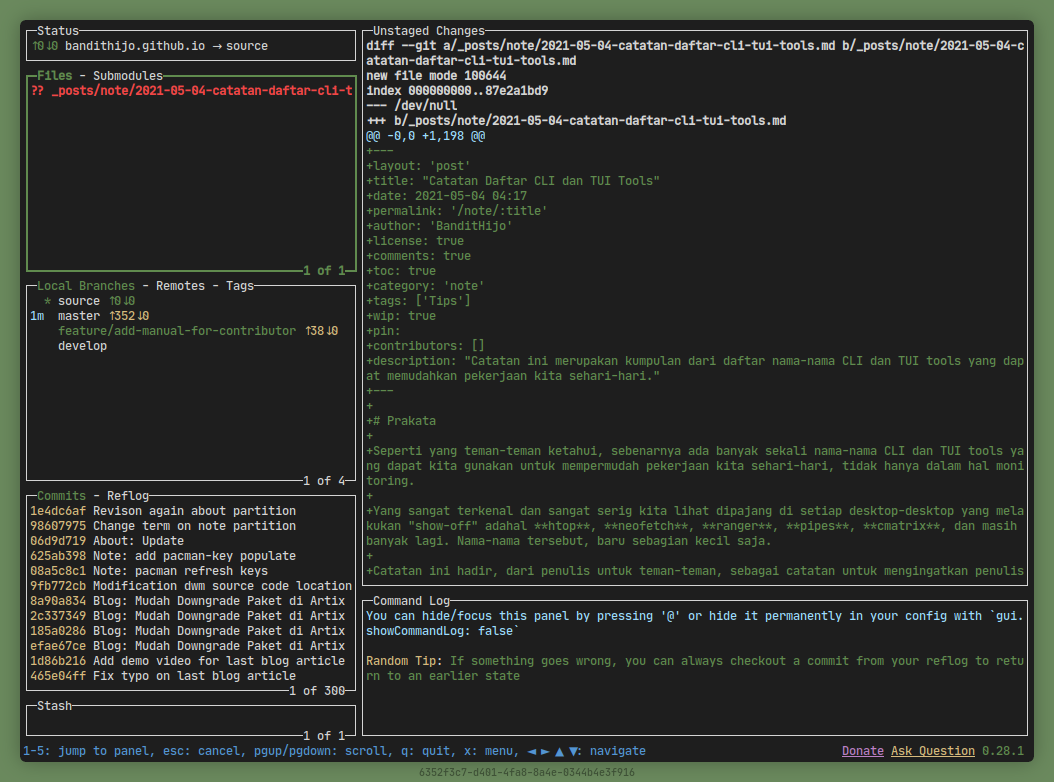Switch to the Submodules tab
This screenshot has height=782, width=1054.
pos(128,76)
